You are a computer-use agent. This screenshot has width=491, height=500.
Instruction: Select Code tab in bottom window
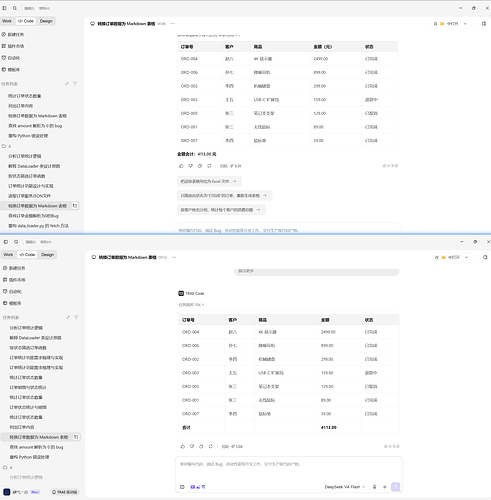pos(27,255)
